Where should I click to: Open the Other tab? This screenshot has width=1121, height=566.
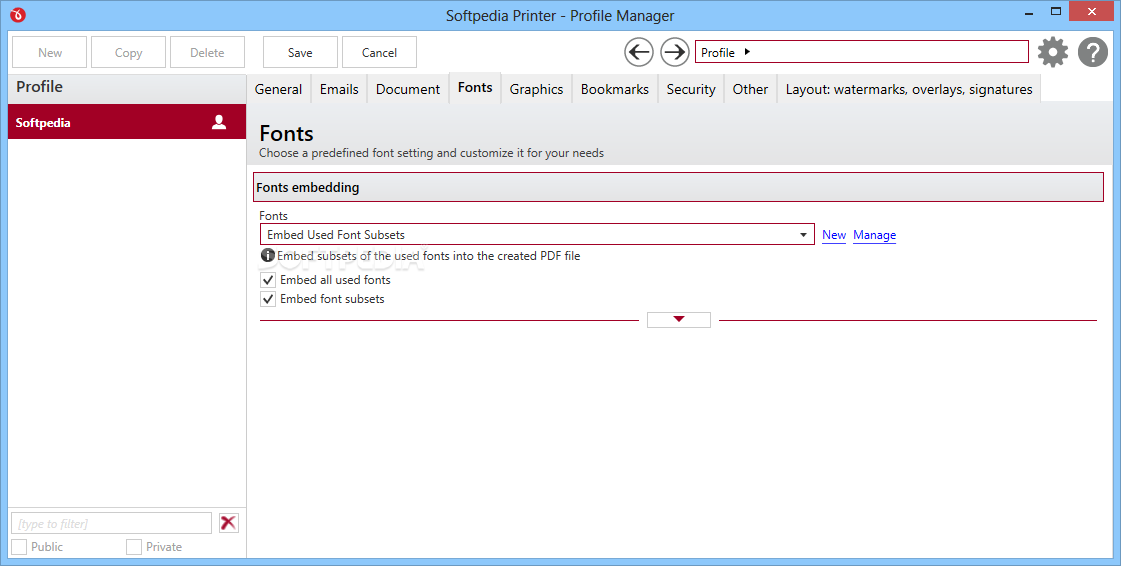click(750, 89)
